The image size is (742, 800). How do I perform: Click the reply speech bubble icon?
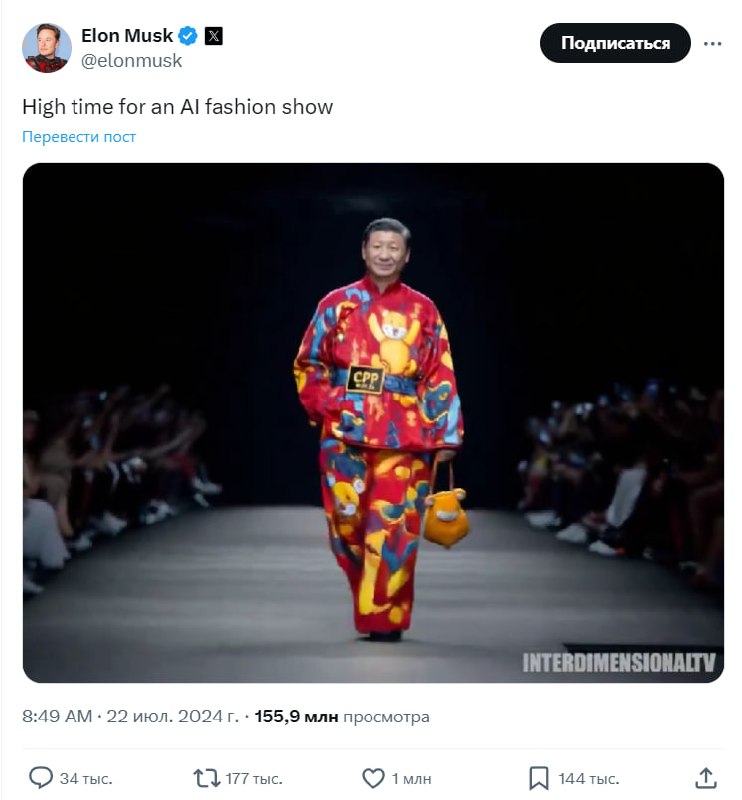41,777
